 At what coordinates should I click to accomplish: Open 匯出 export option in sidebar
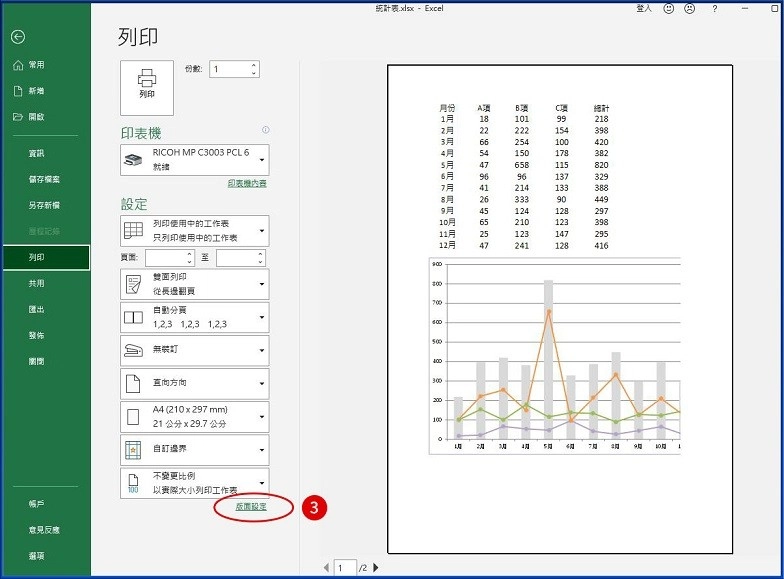[36, 309]
